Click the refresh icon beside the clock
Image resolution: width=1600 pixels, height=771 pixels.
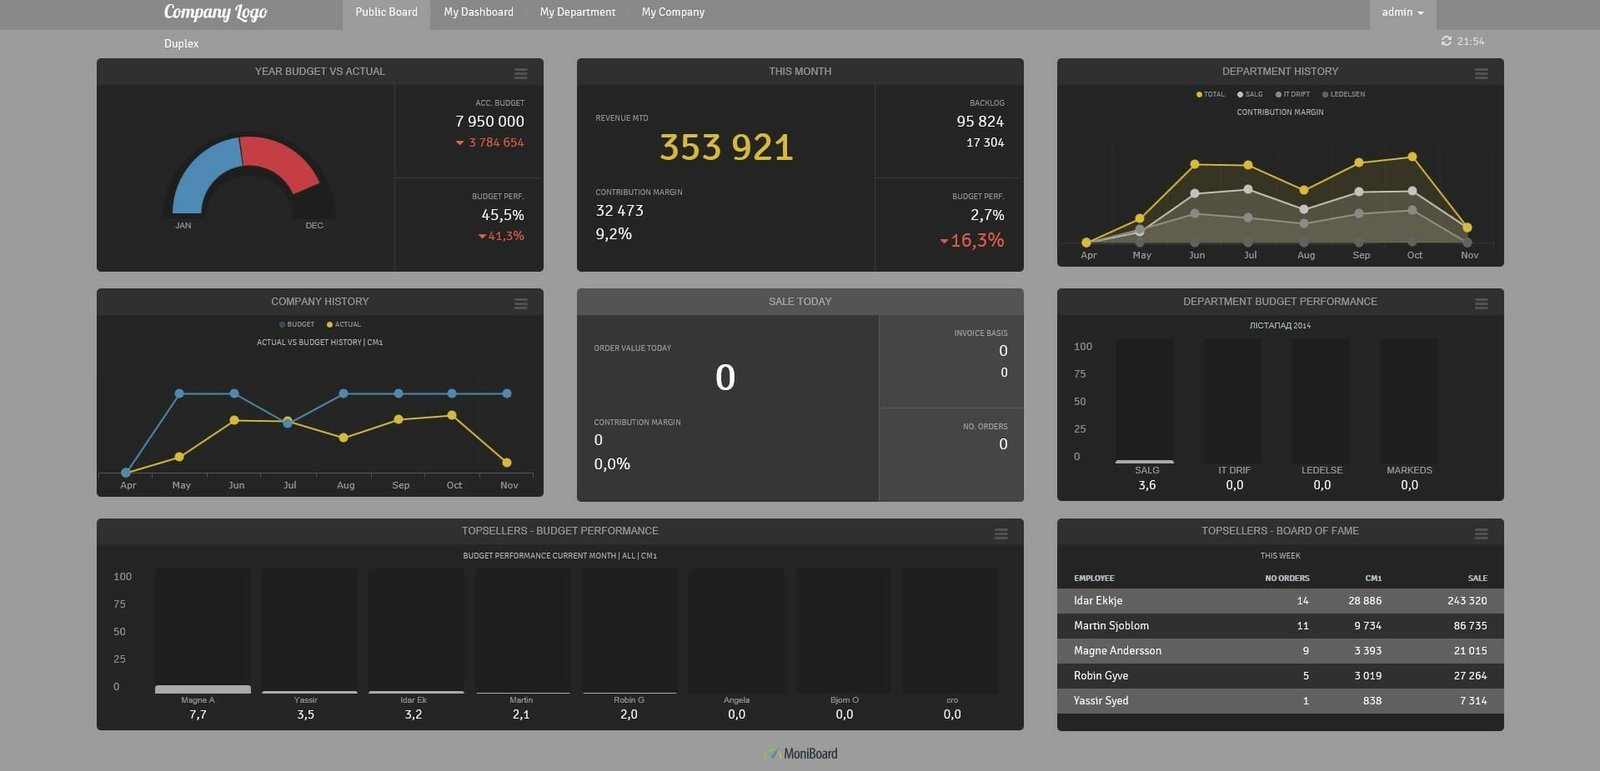tap(1446, 41)
